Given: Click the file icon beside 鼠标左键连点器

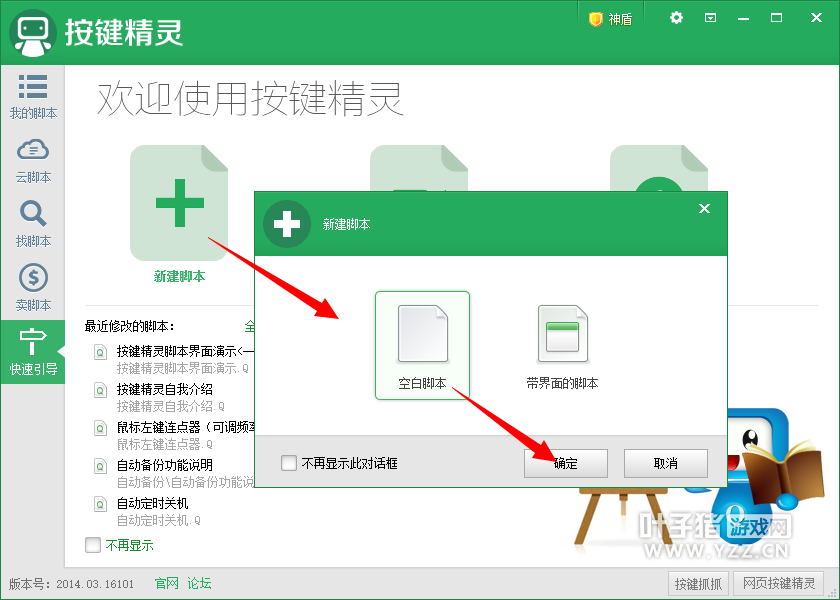Looking at the screenshot, I should (100, 428).
